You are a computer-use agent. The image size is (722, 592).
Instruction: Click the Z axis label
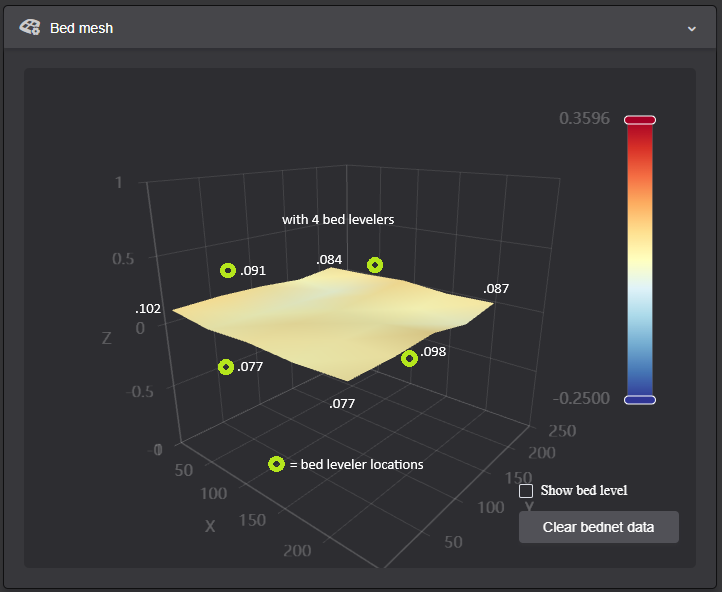point(106,338)
